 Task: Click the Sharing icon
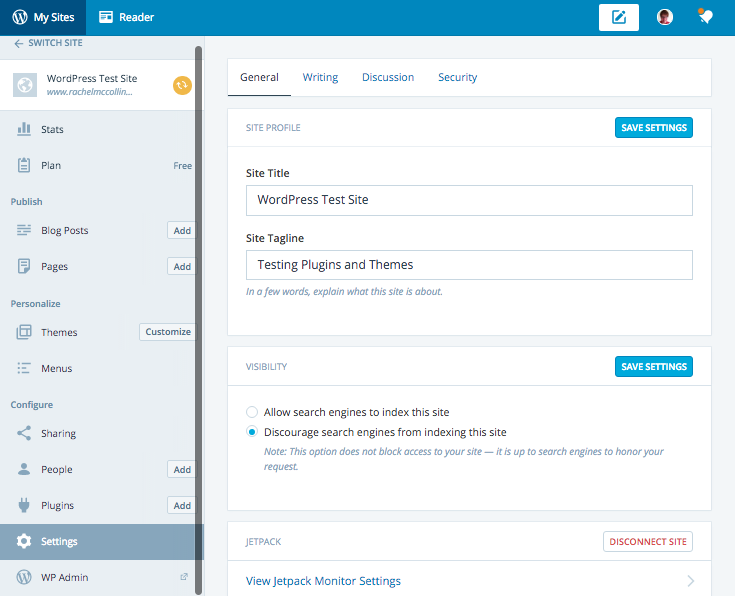click(24, 433)
